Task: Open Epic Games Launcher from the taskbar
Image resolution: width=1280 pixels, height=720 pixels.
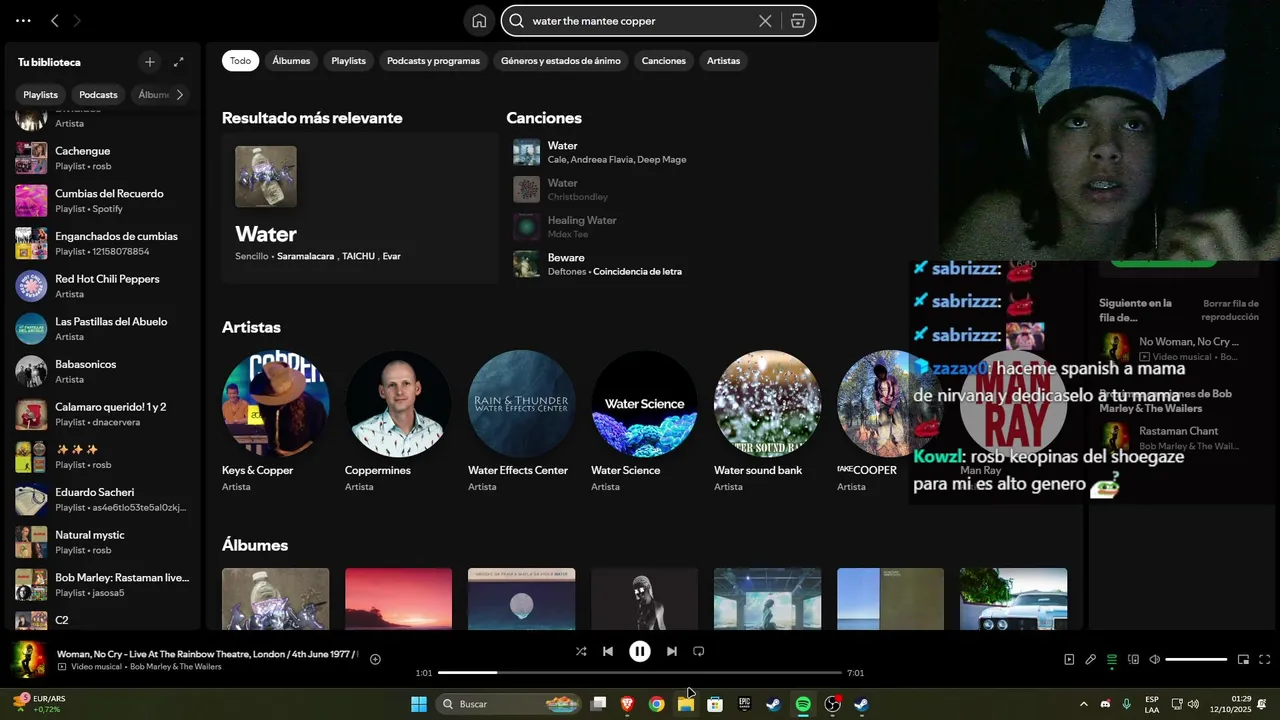Action: tap(744, 704)
